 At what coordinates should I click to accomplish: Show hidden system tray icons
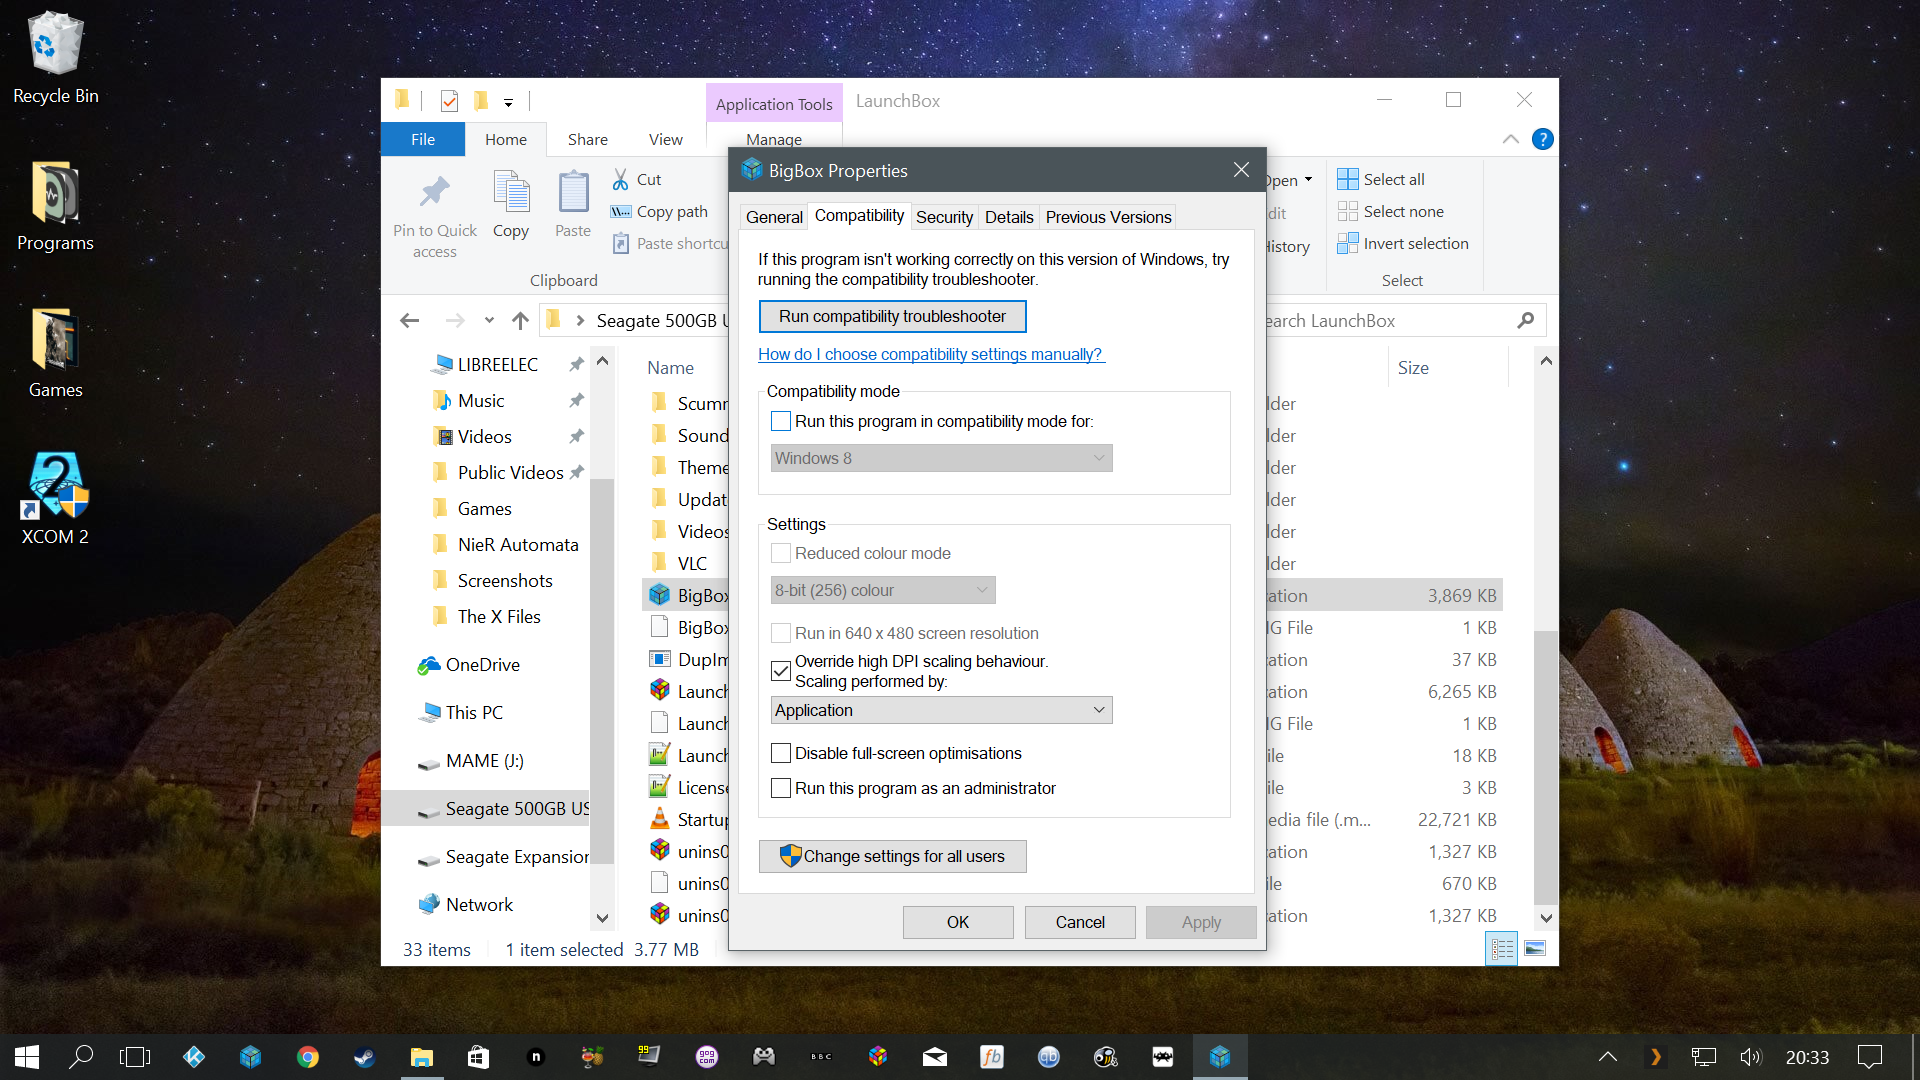pos(1608,1057)
